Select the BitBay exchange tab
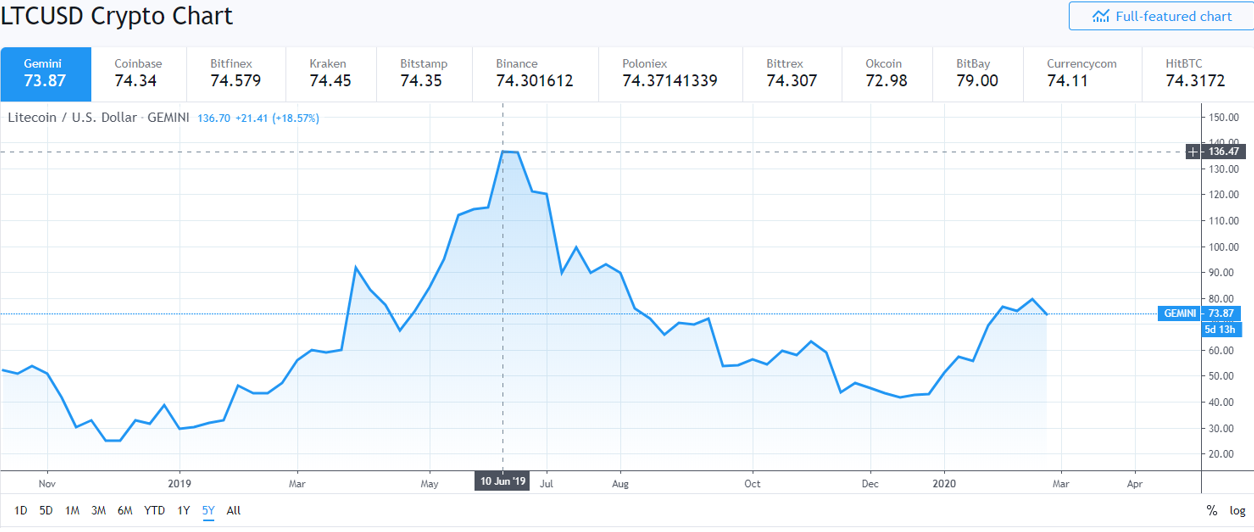 pyautogui.click(x=977, y=73)
